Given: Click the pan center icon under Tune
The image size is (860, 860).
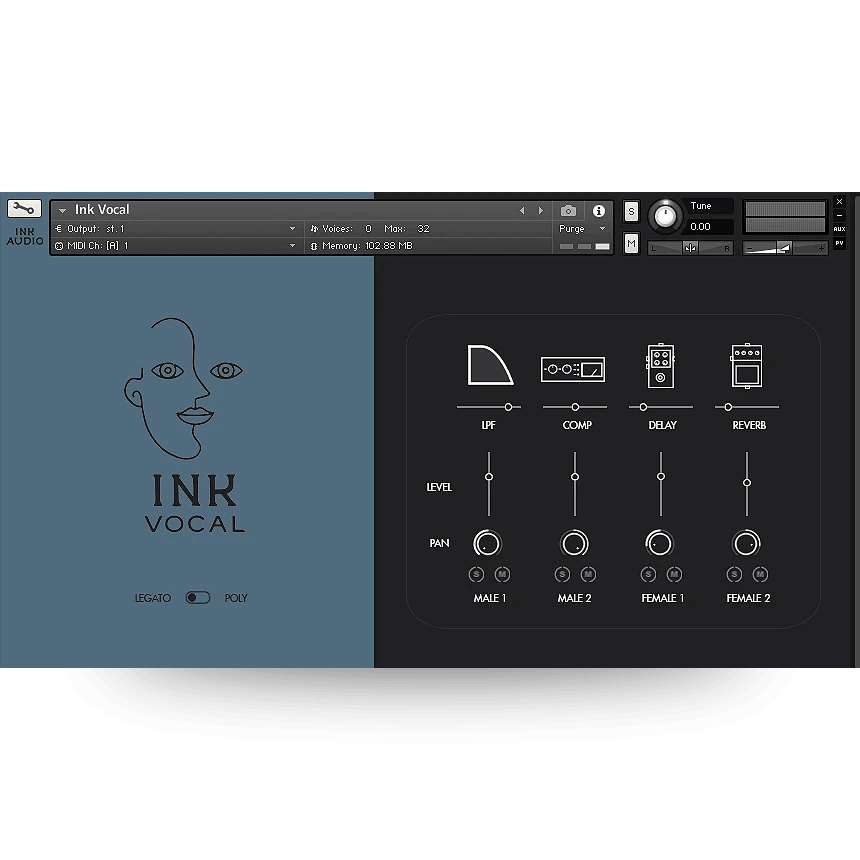Looking at the screenshot, I should tap(690, 248).
